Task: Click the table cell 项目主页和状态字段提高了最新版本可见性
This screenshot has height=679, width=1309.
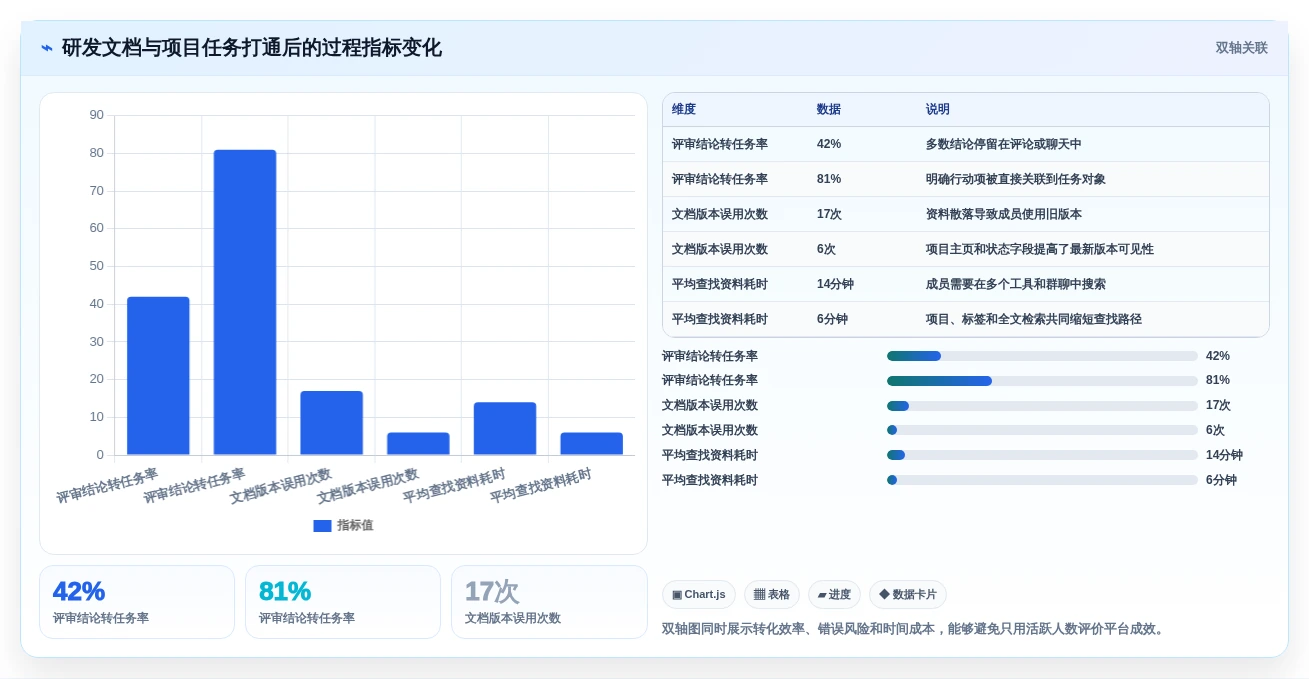Action: pos(1040,249)
